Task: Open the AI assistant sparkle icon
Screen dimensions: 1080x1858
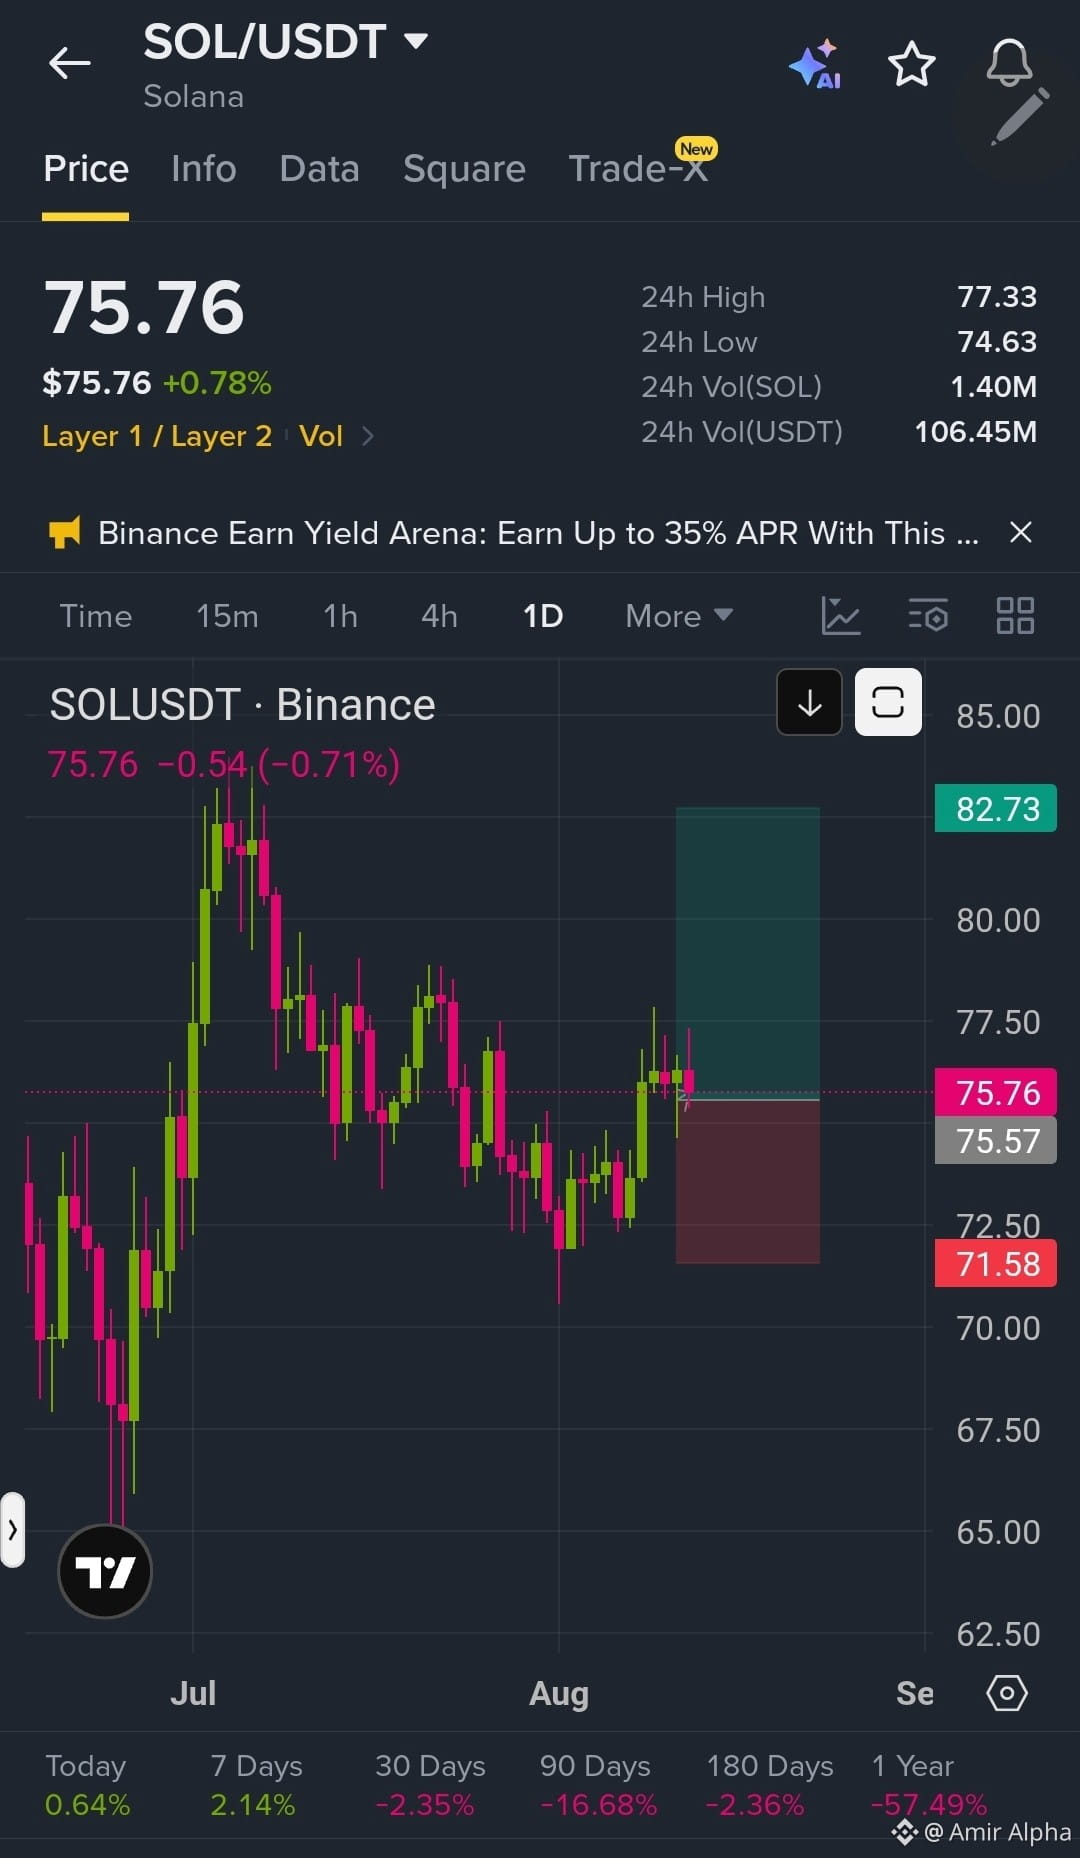Action: tap(815, 64)
